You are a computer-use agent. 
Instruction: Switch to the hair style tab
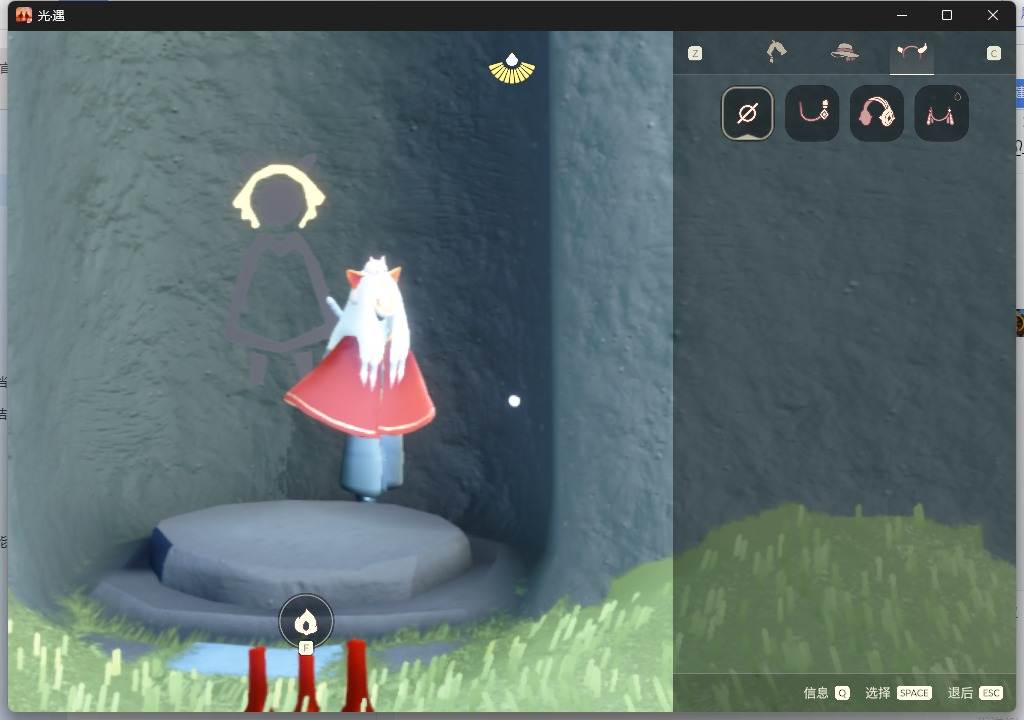(776, 52)
